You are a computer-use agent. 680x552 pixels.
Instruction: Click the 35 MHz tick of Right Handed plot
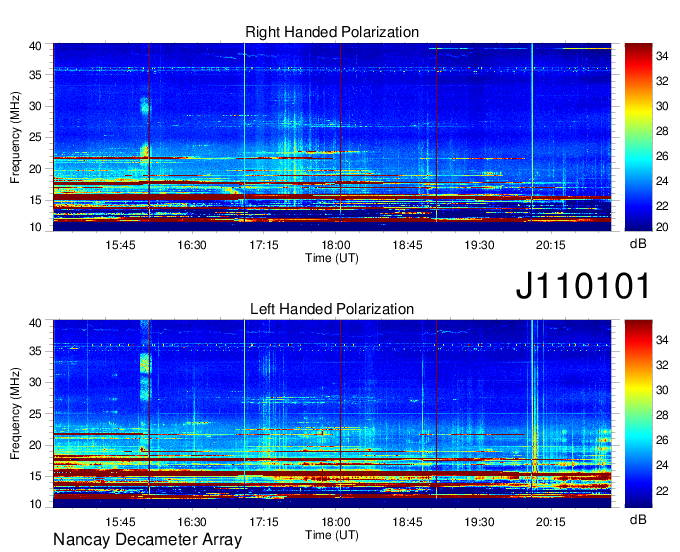click(35, 75)
